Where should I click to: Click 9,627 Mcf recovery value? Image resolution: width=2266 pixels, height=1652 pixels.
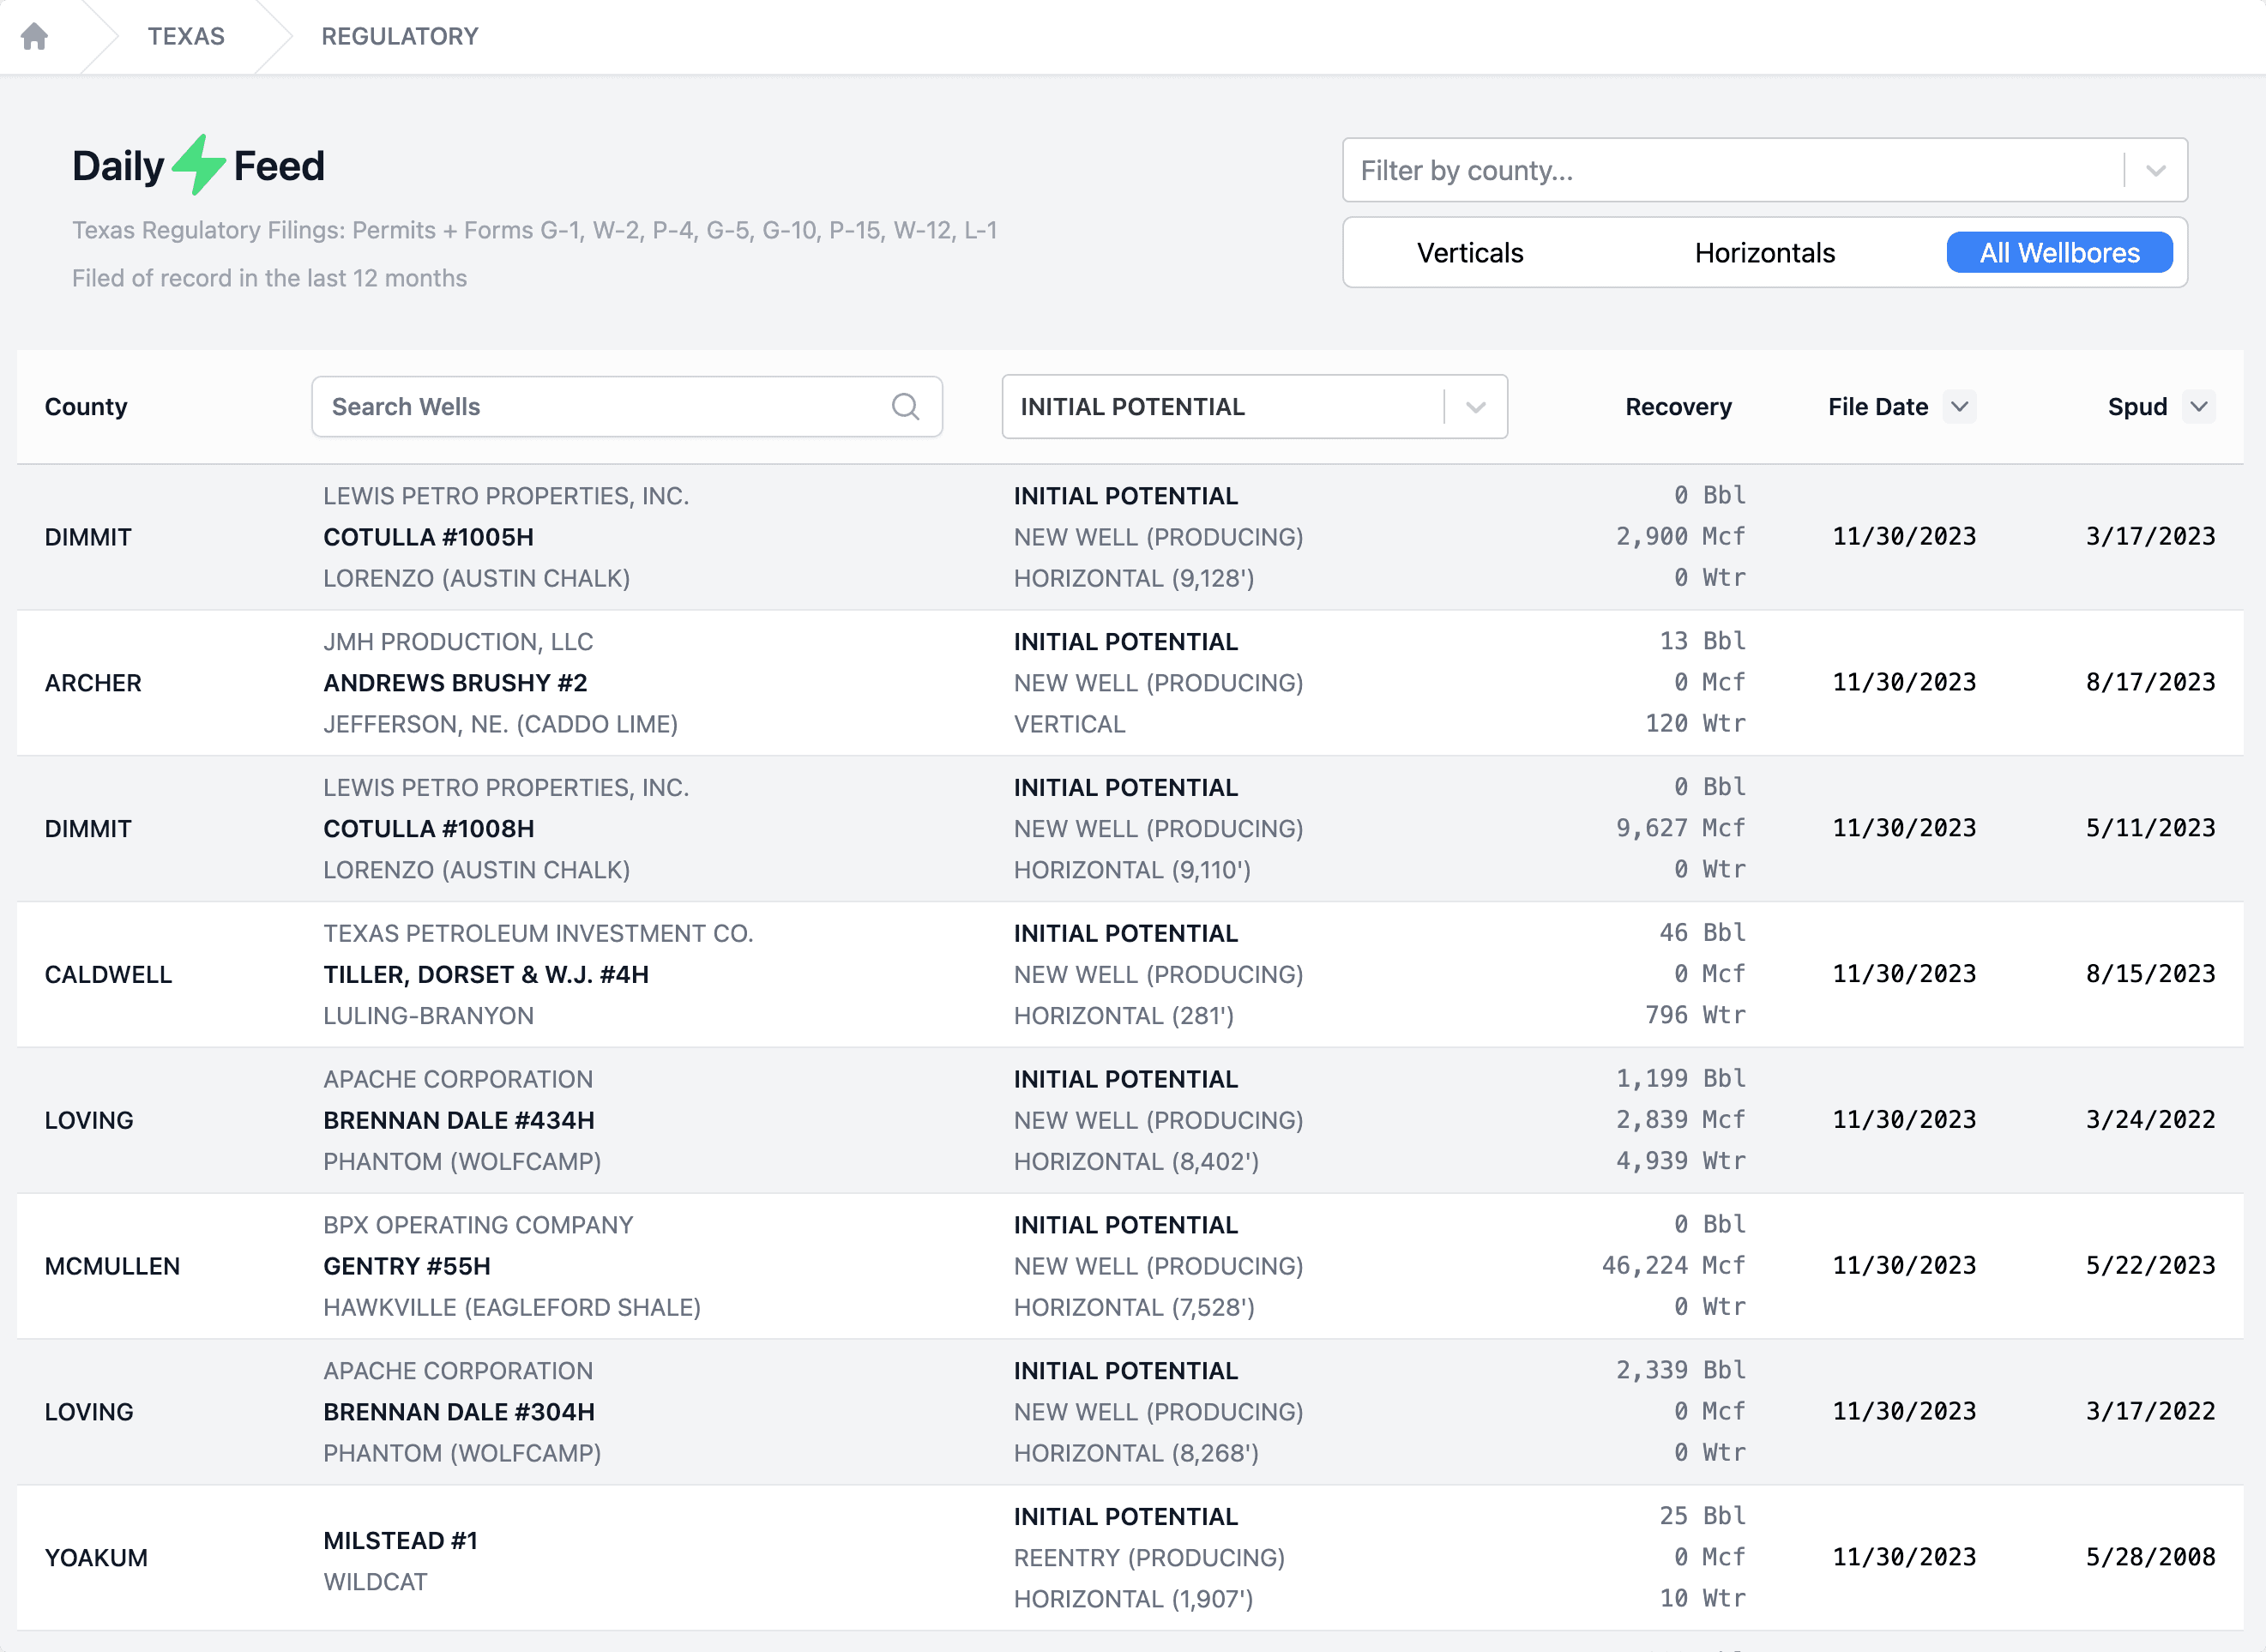[1680, 828]
